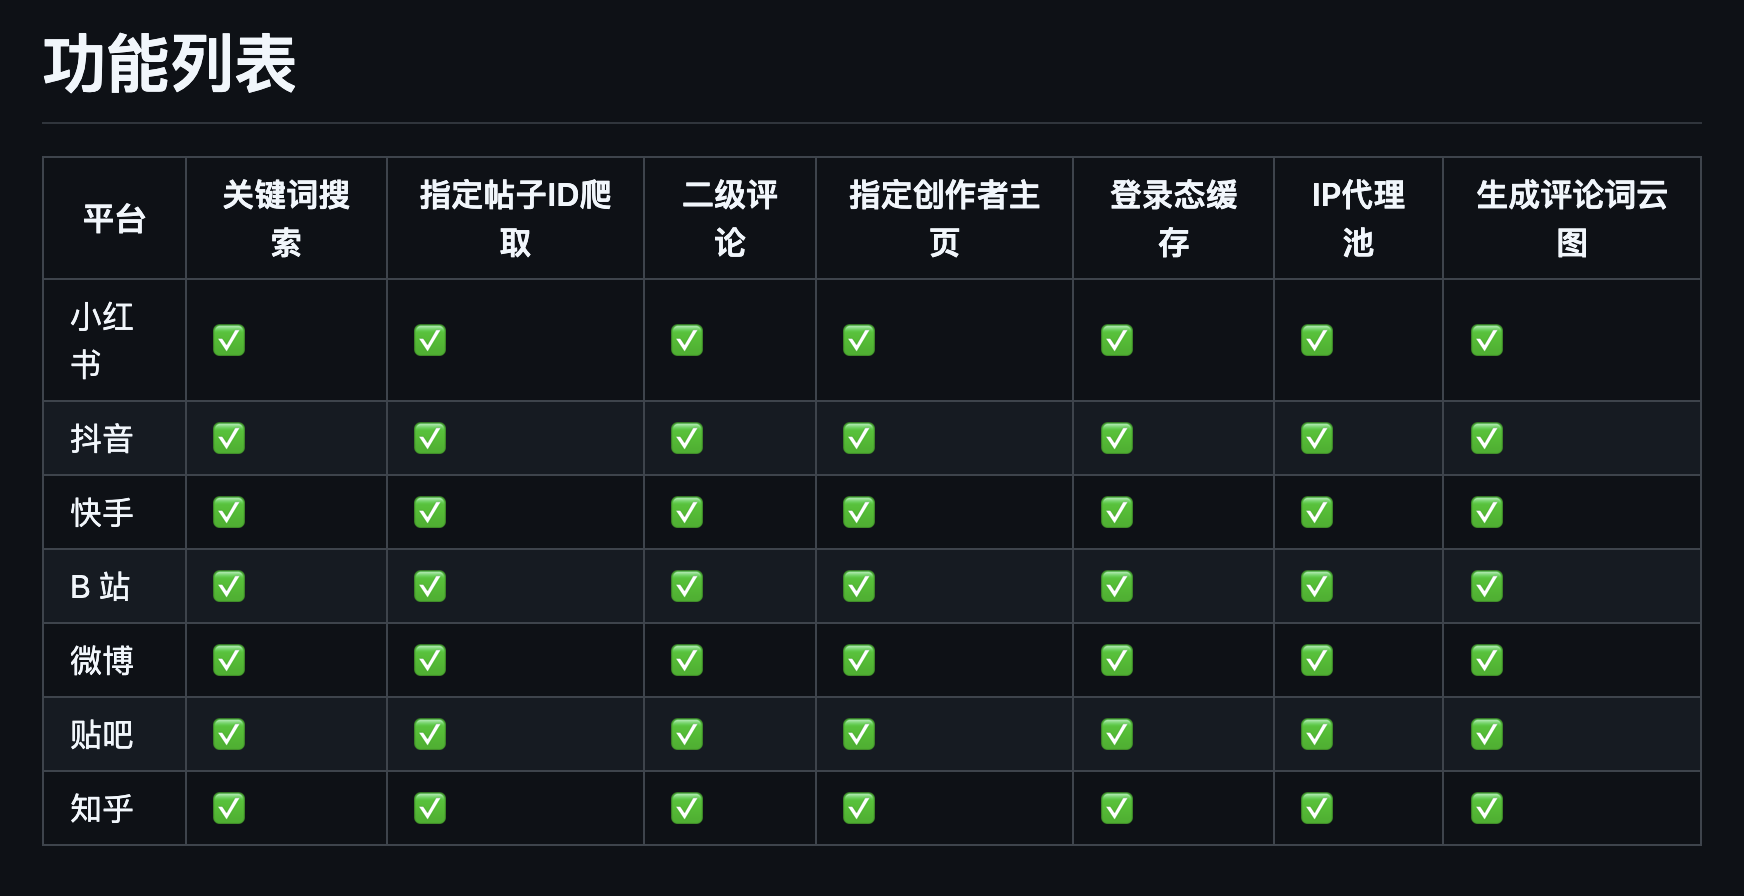The image size is (1744, 896).
Task: Click the 知乎 关键词搜索 checkmark icon
Action: tap(229, 808)
